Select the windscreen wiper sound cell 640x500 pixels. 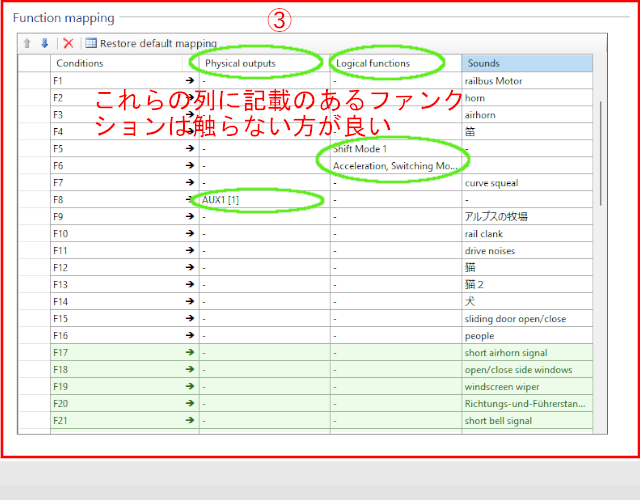tap(526, 386)
